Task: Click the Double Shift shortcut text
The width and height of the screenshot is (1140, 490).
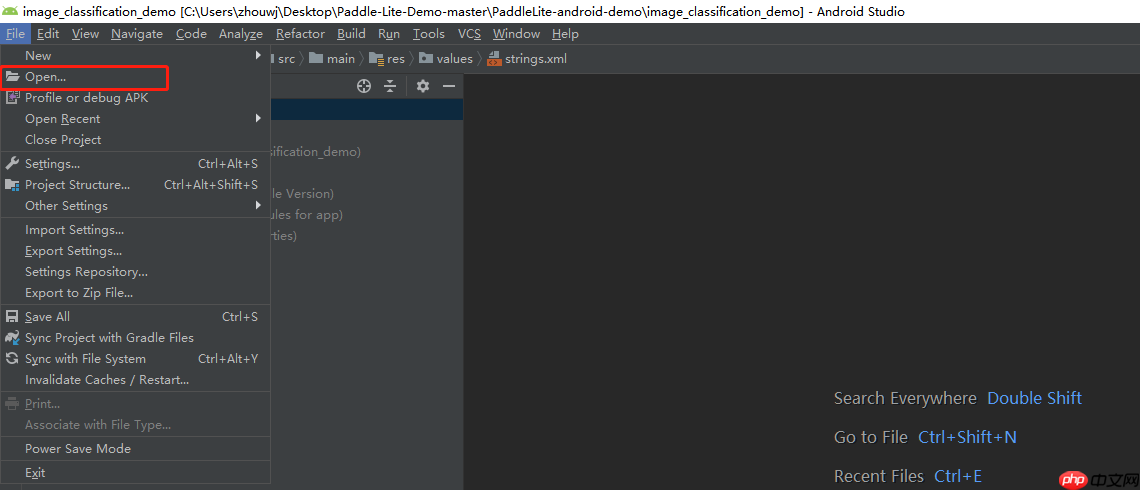Action: click(1035, 398)
